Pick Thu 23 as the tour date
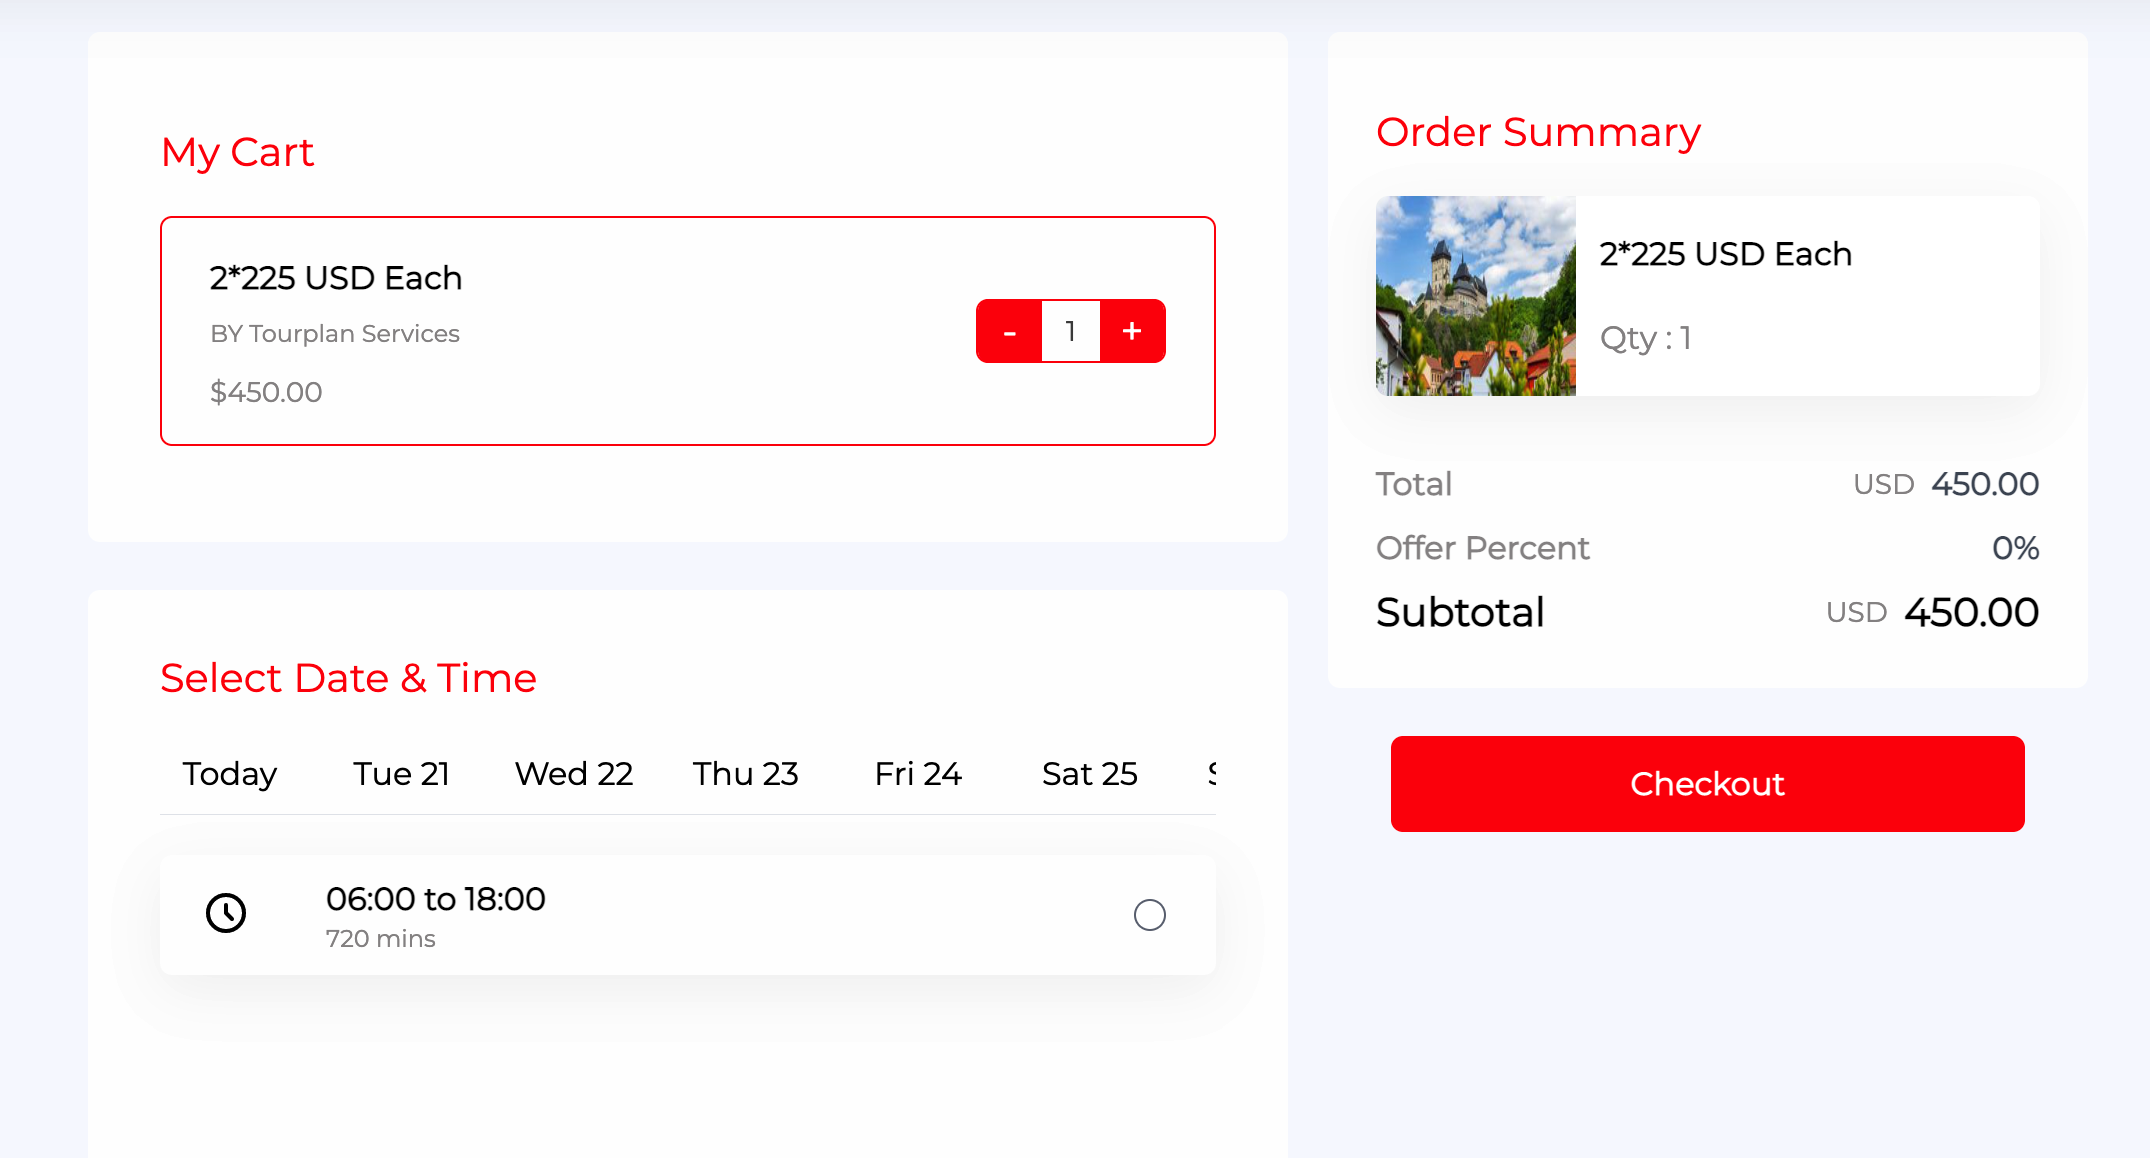The width and height of the screenshot is (2150, 1158). click(x=745, y=773)
